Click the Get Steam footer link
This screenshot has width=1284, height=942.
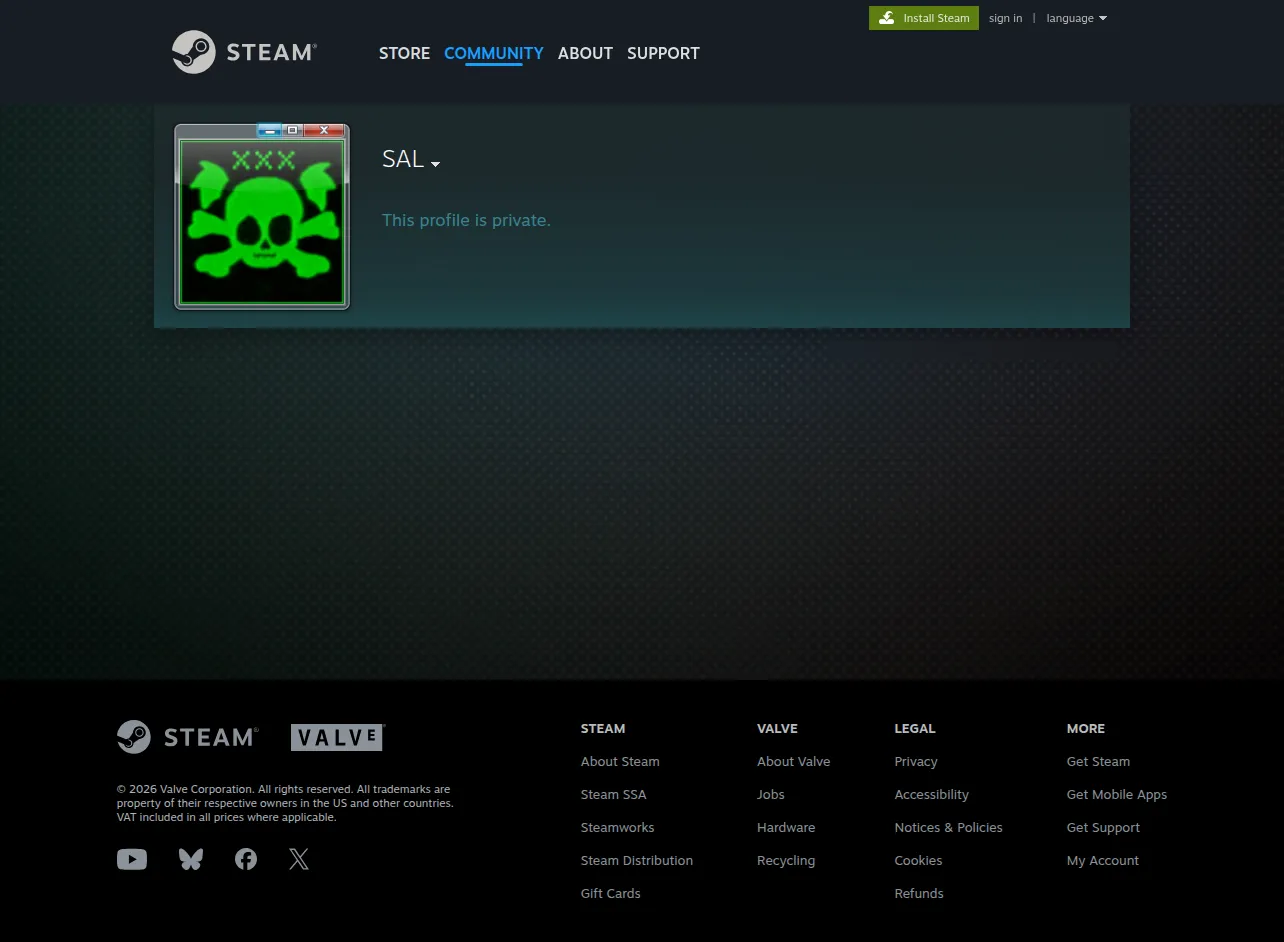tap(1099, 761)
